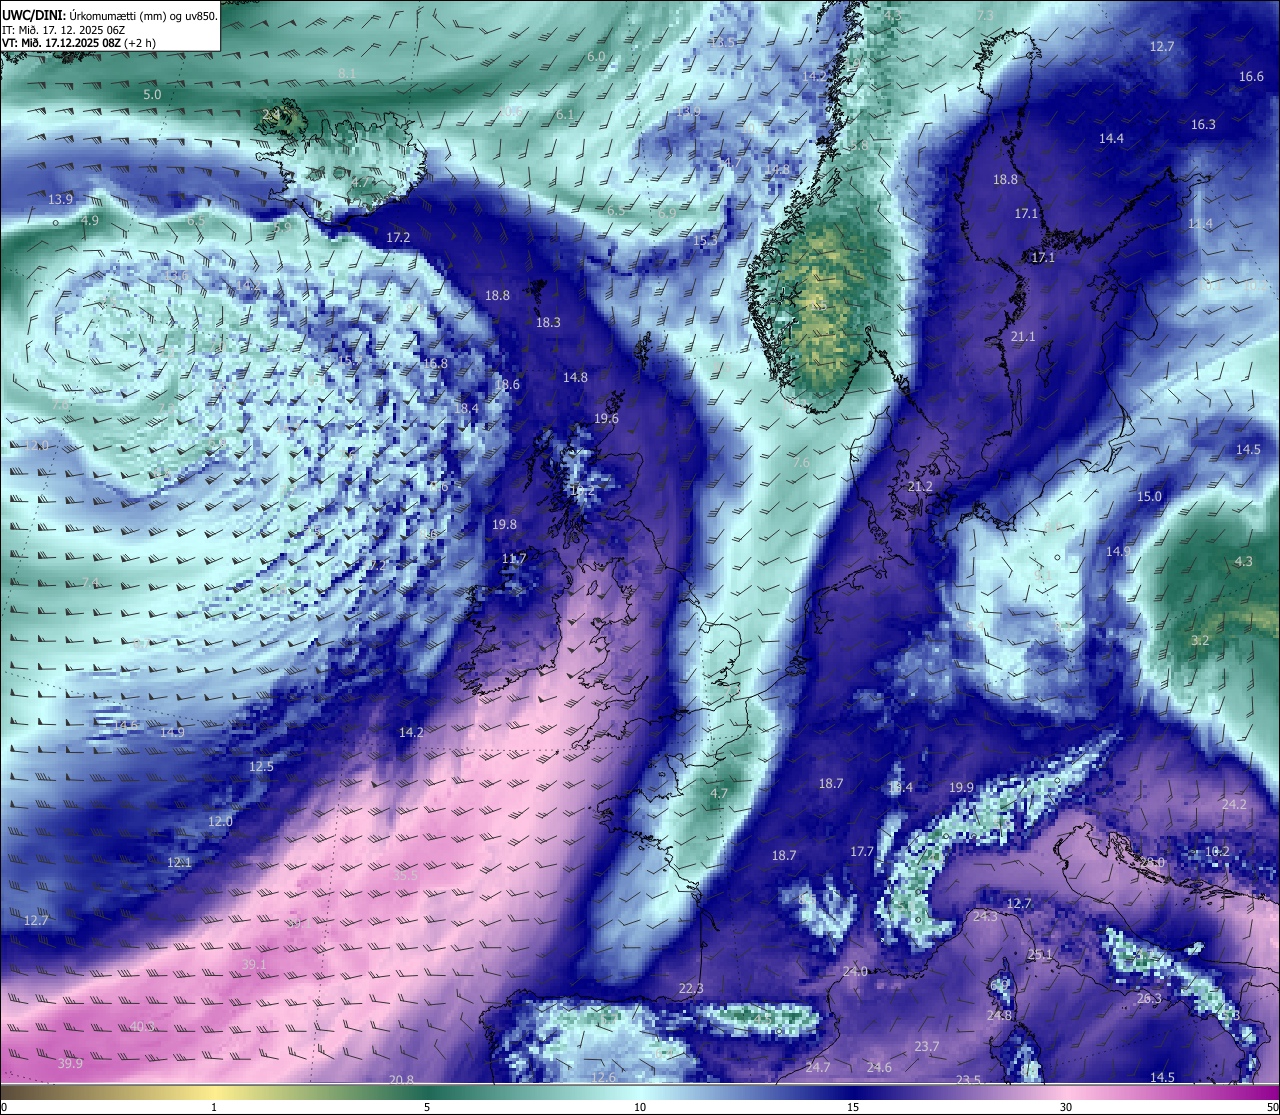This screenshot has height=1115, width=1280.
Task: Select the IT init time line 06Z
Action: click(64, 30)
